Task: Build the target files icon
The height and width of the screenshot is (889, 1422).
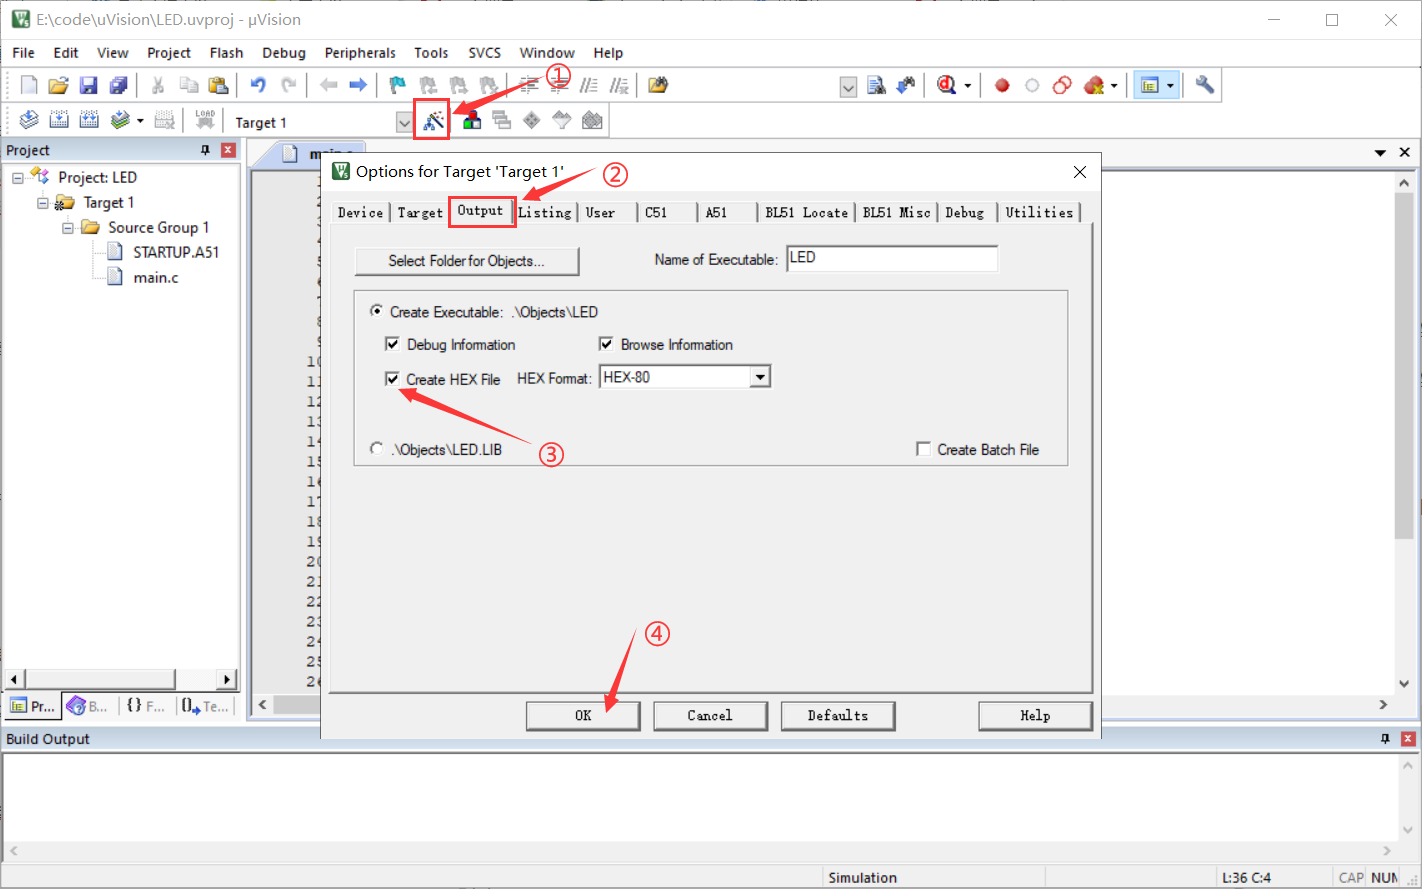Action: click(x=59, y=120)
